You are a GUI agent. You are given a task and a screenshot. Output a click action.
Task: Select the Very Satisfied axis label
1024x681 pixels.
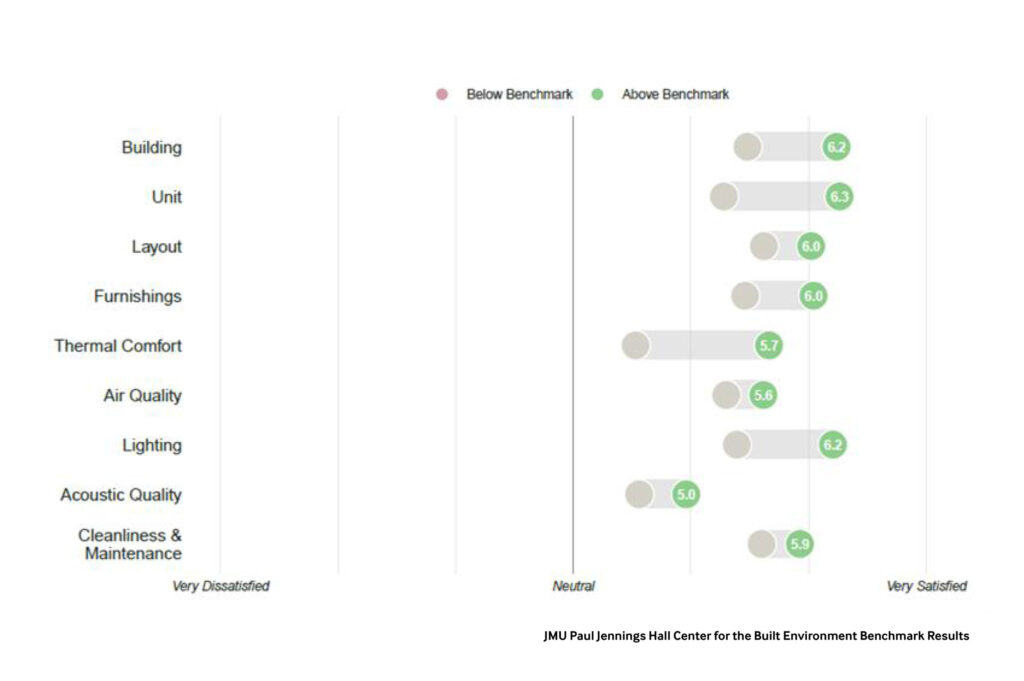click(926, 586)
